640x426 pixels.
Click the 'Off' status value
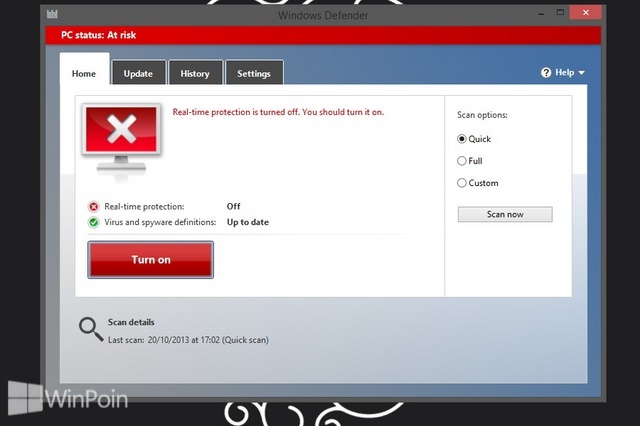pyautogui.click(x=233, y=206)
